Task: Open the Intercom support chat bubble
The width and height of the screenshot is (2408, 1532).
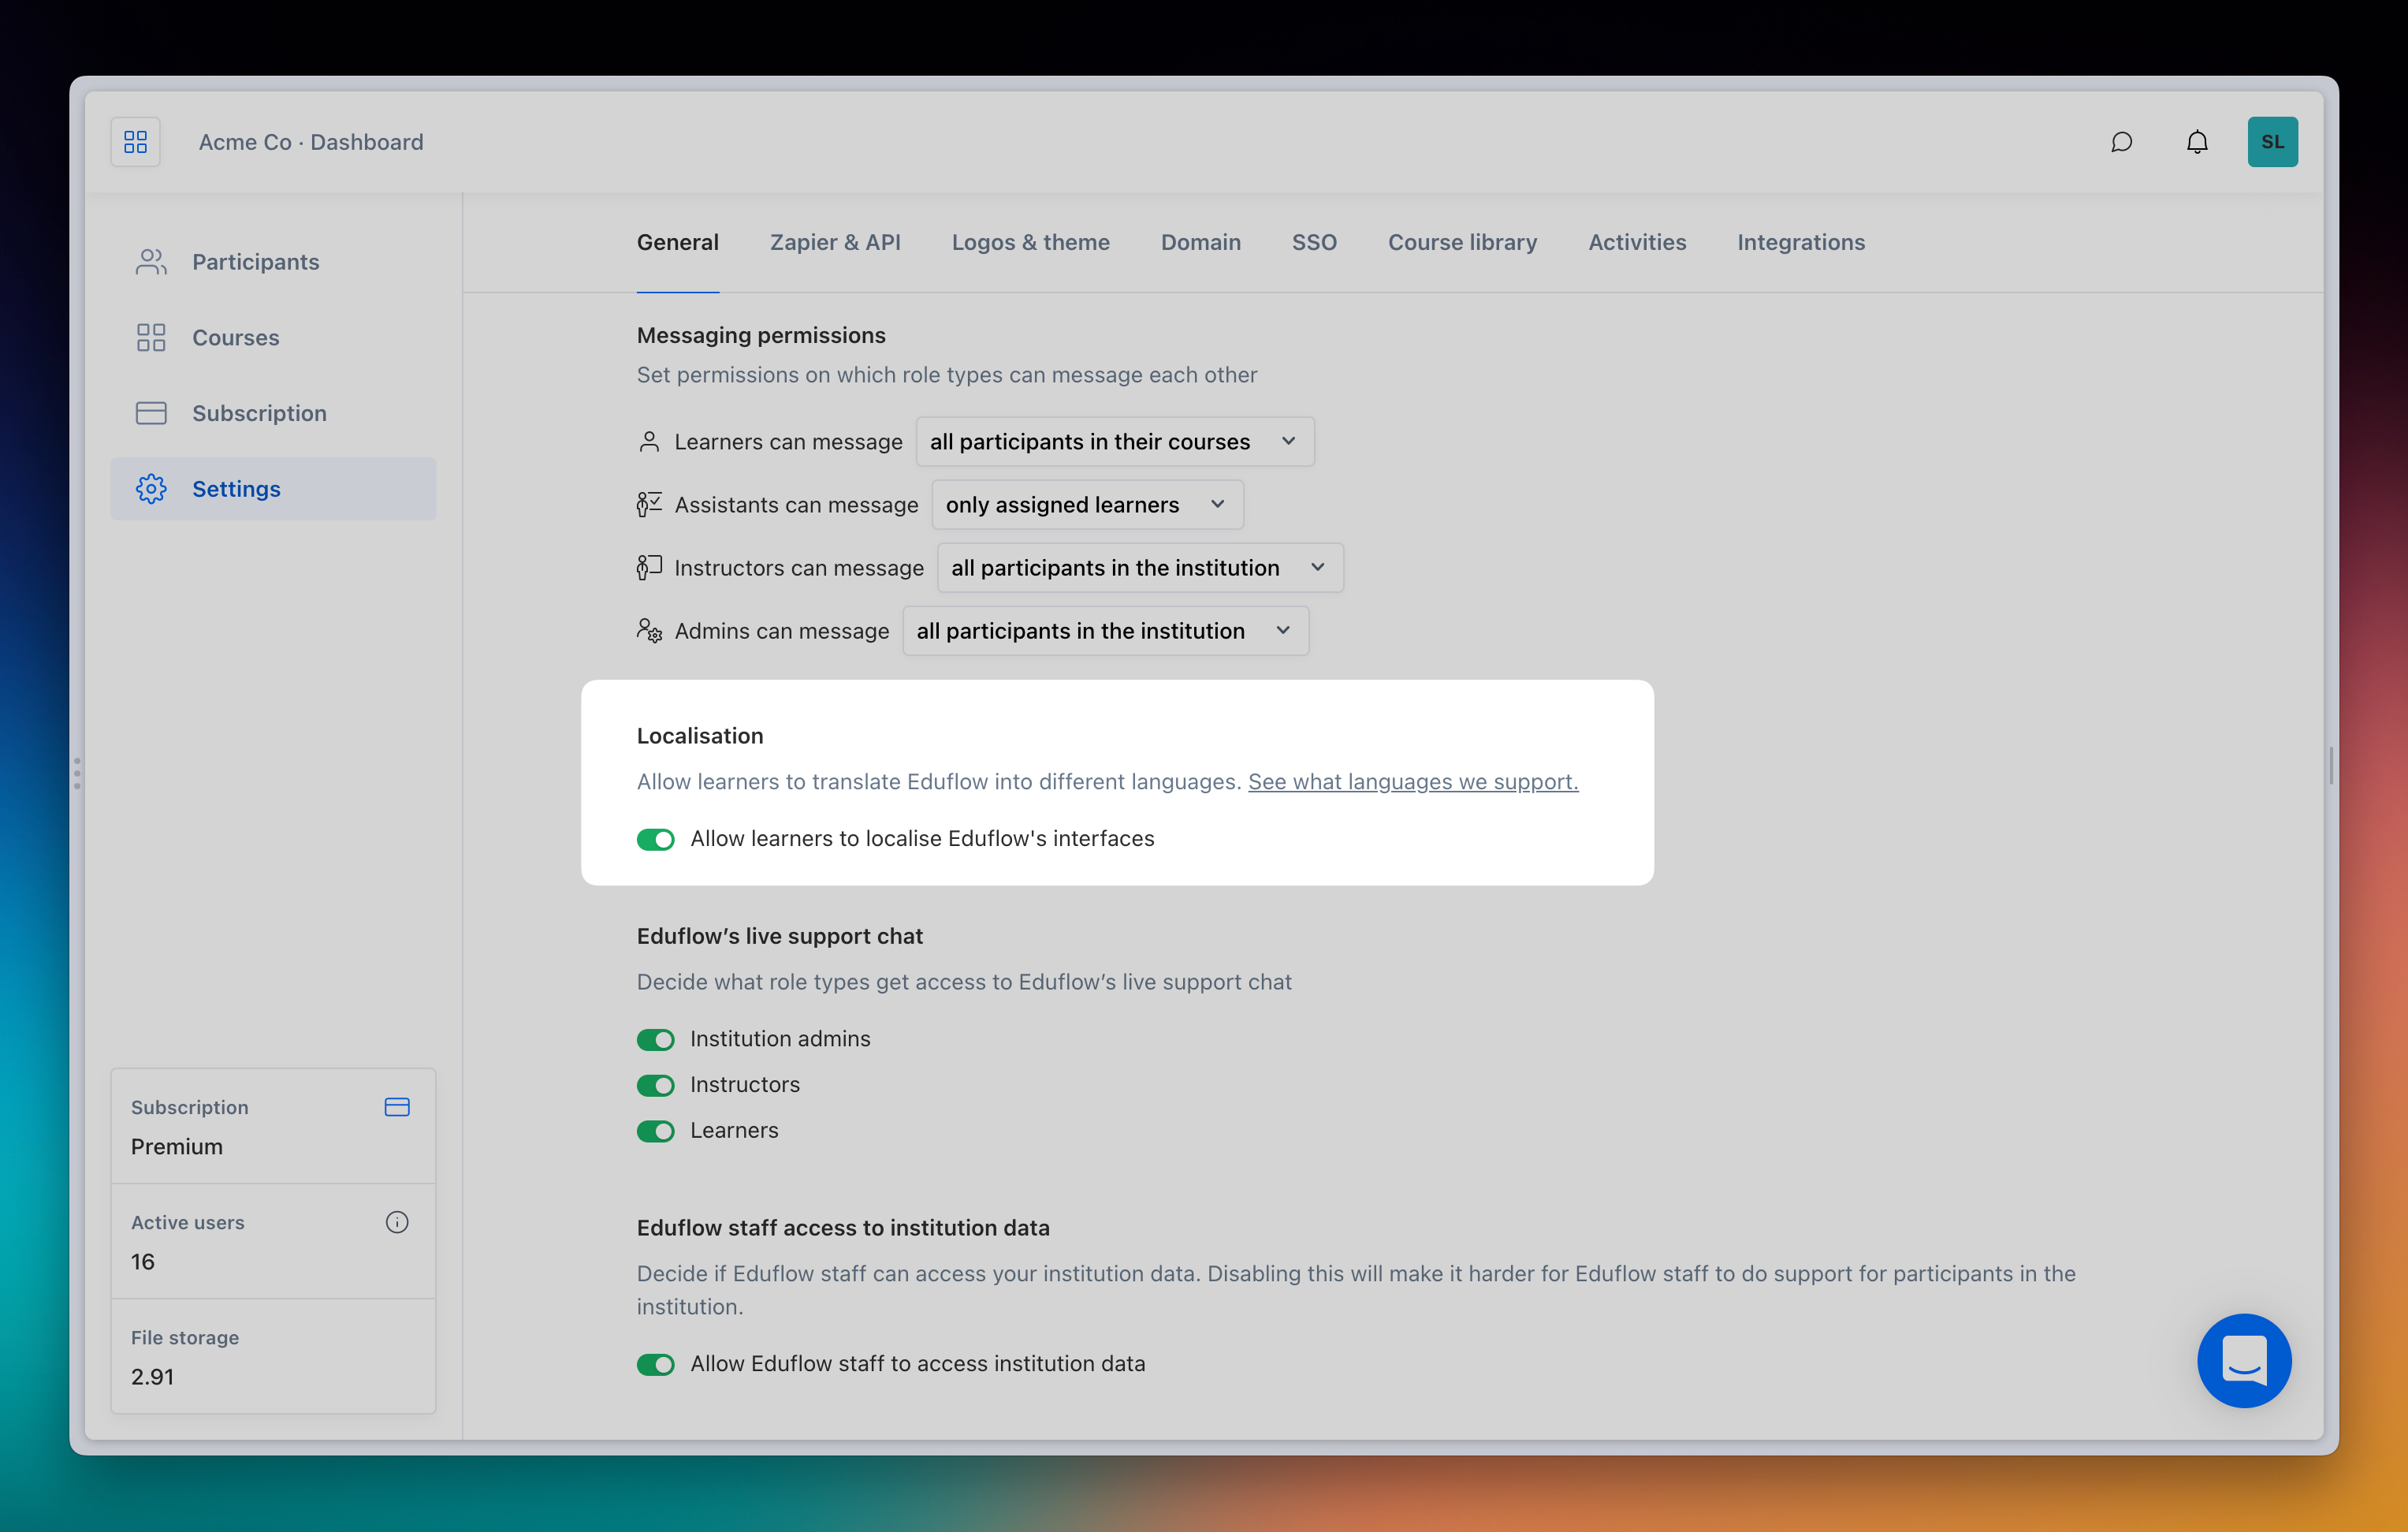Action: pyautogui.click(x=2243, y=1360)
